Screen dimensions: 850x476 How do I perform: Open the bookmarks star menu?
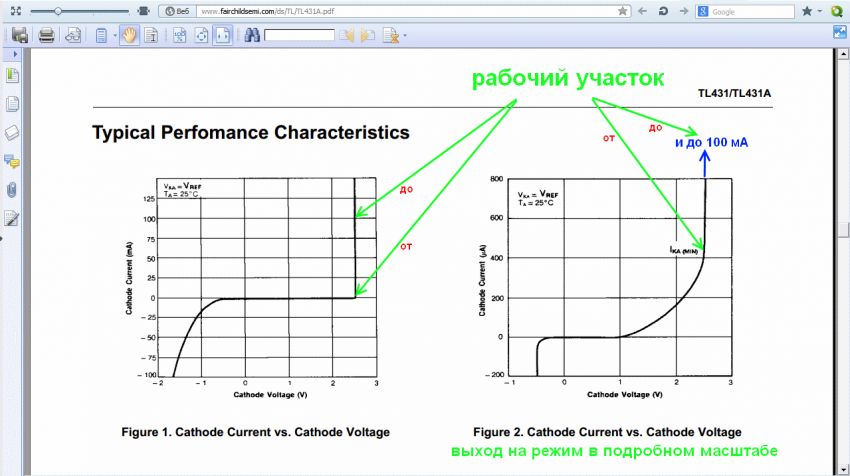tap(807, 11)
